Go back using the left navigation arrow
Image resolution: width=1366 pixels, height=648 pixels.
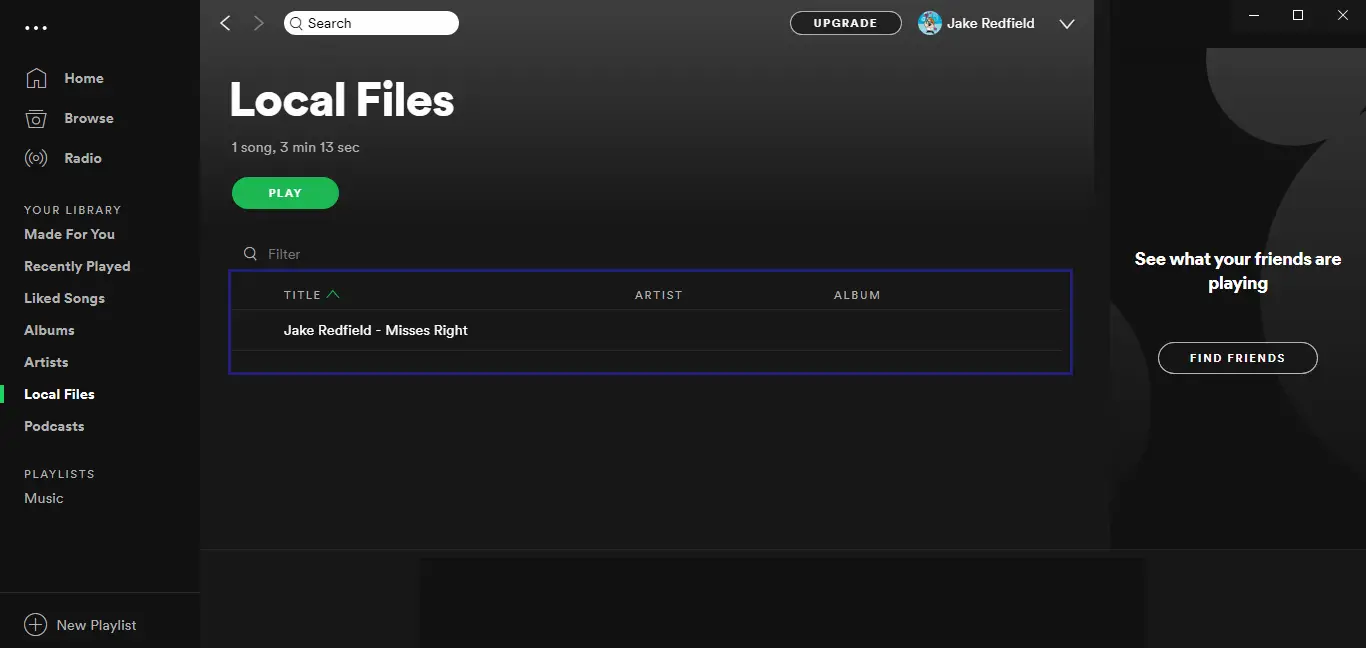(225, 22)
